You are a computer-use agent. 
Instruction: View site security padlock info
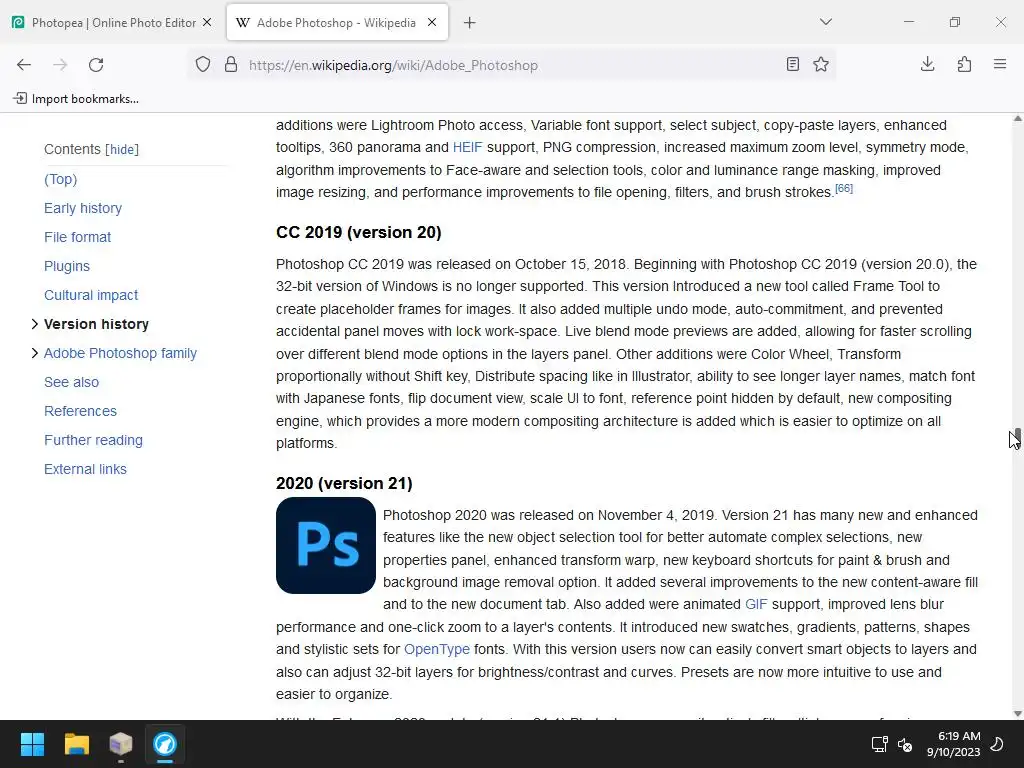(231, 65)
